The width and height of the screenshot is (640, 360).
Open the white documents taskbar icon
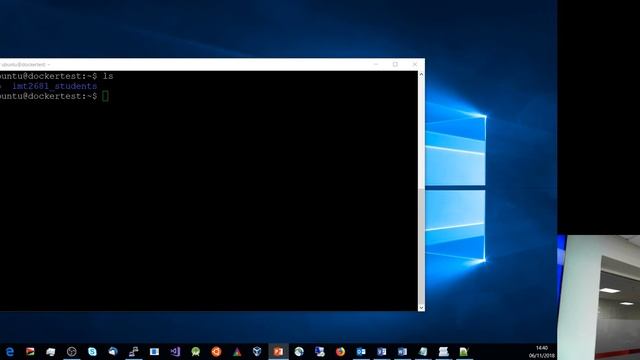tap(51, 351)
